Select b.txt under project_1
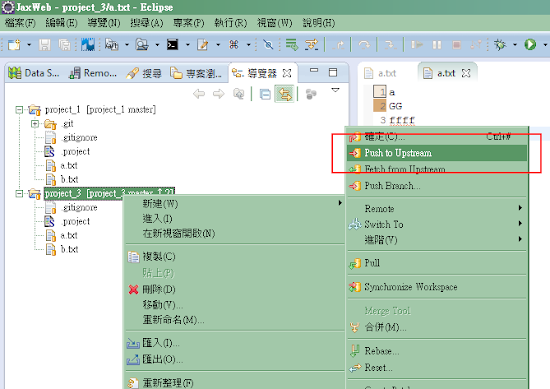Viewport: 550px width, 389px height. pyautogui.click(x=69, y=180)
